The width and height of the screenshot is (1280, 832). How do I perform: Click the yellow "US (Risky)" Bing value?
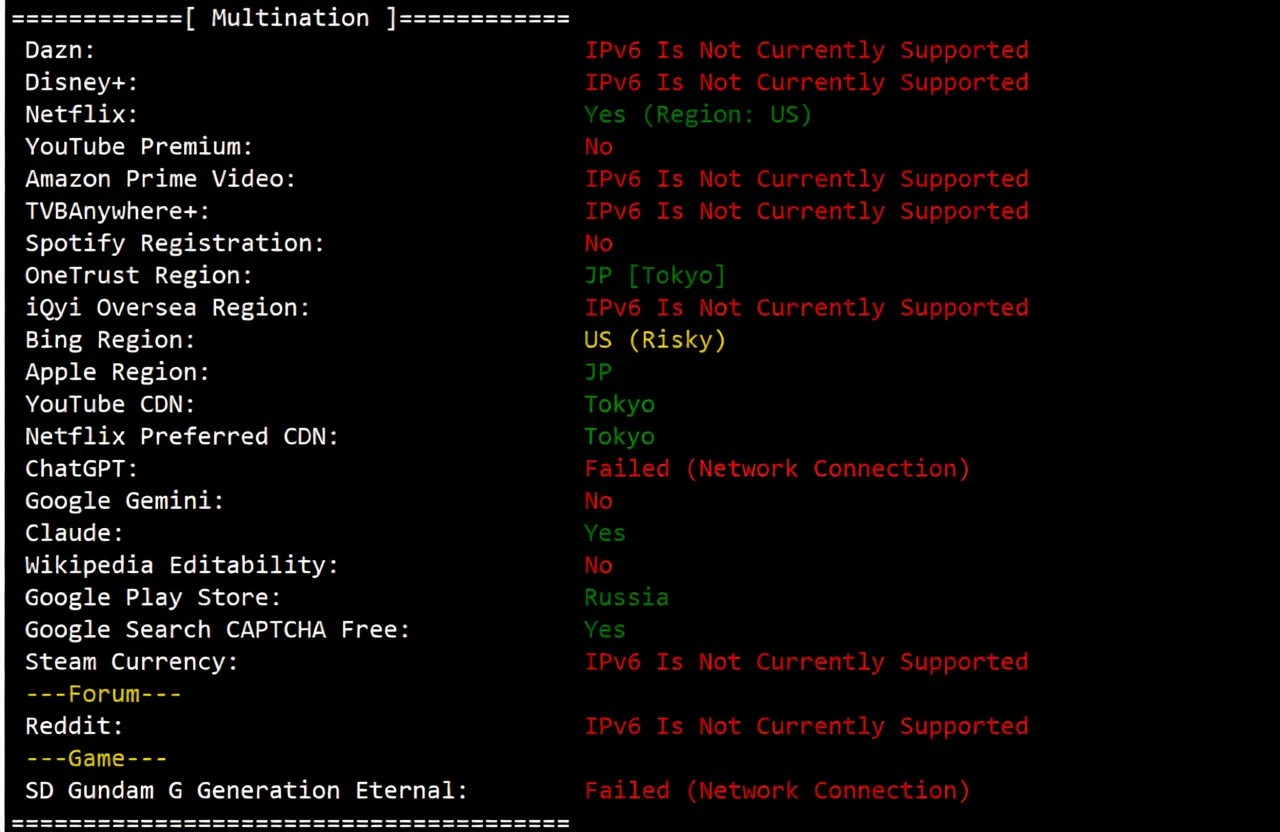tap(656, 340)
